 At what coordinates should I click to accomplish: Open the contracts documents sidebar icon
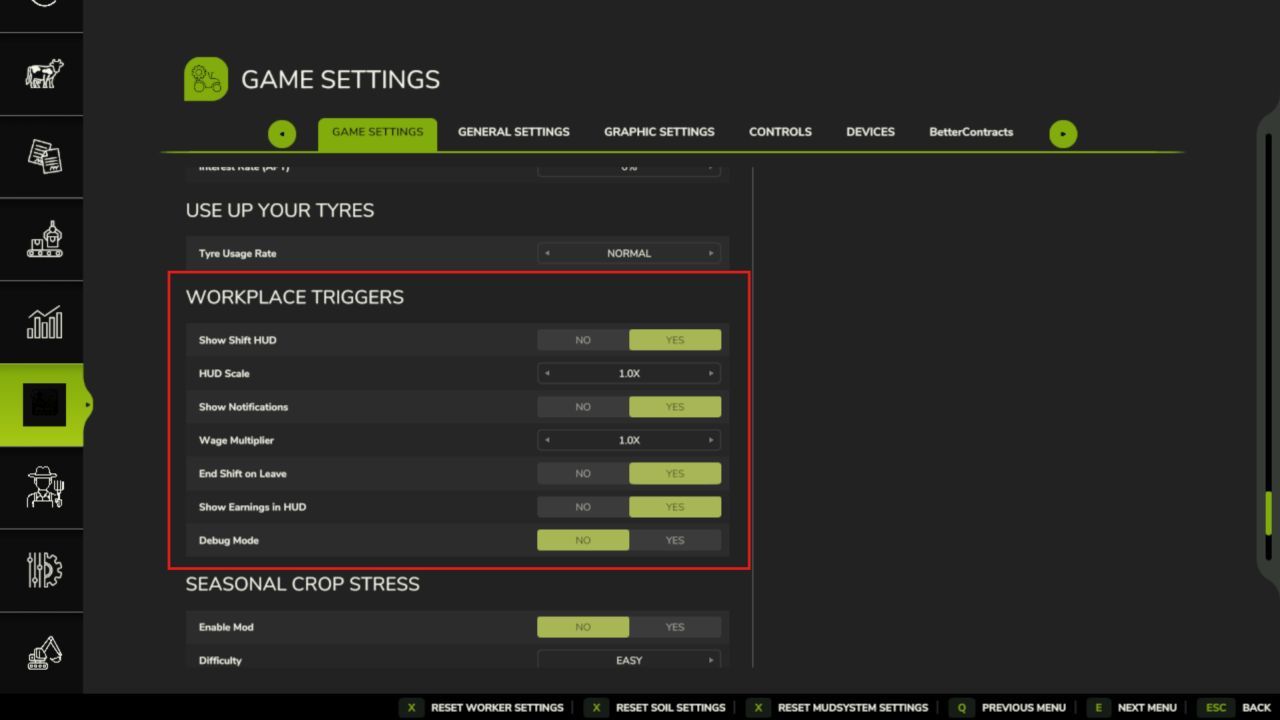43,157
